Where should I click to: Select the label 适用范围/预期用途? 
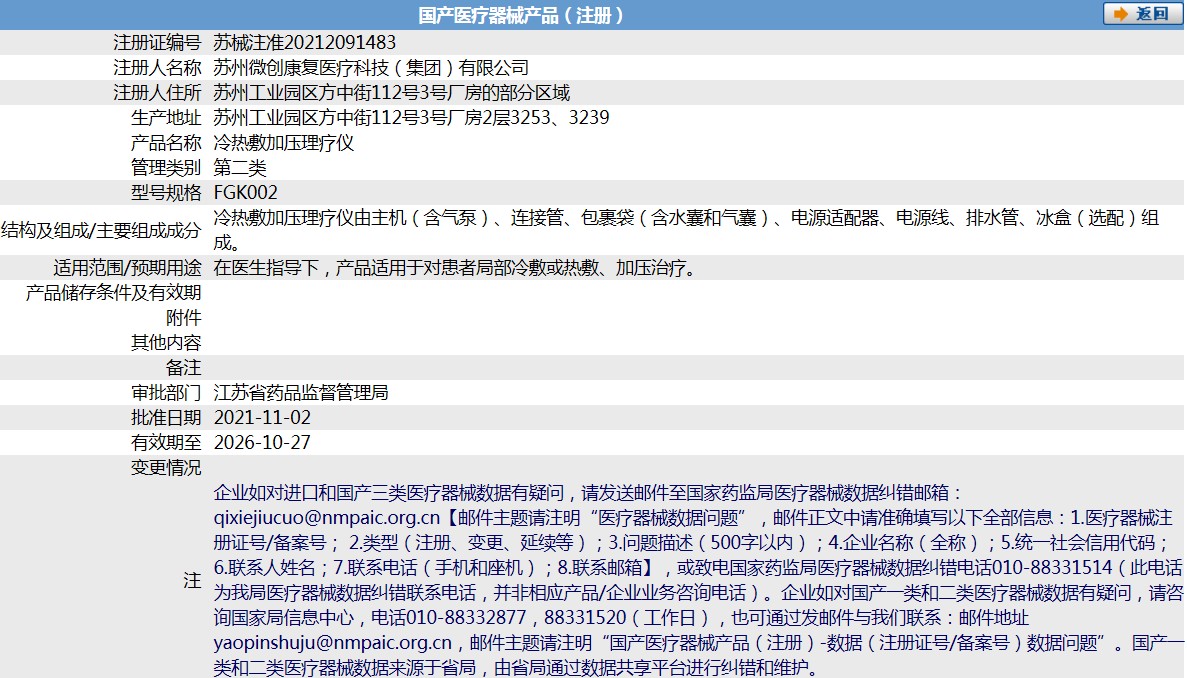(127, 267)
